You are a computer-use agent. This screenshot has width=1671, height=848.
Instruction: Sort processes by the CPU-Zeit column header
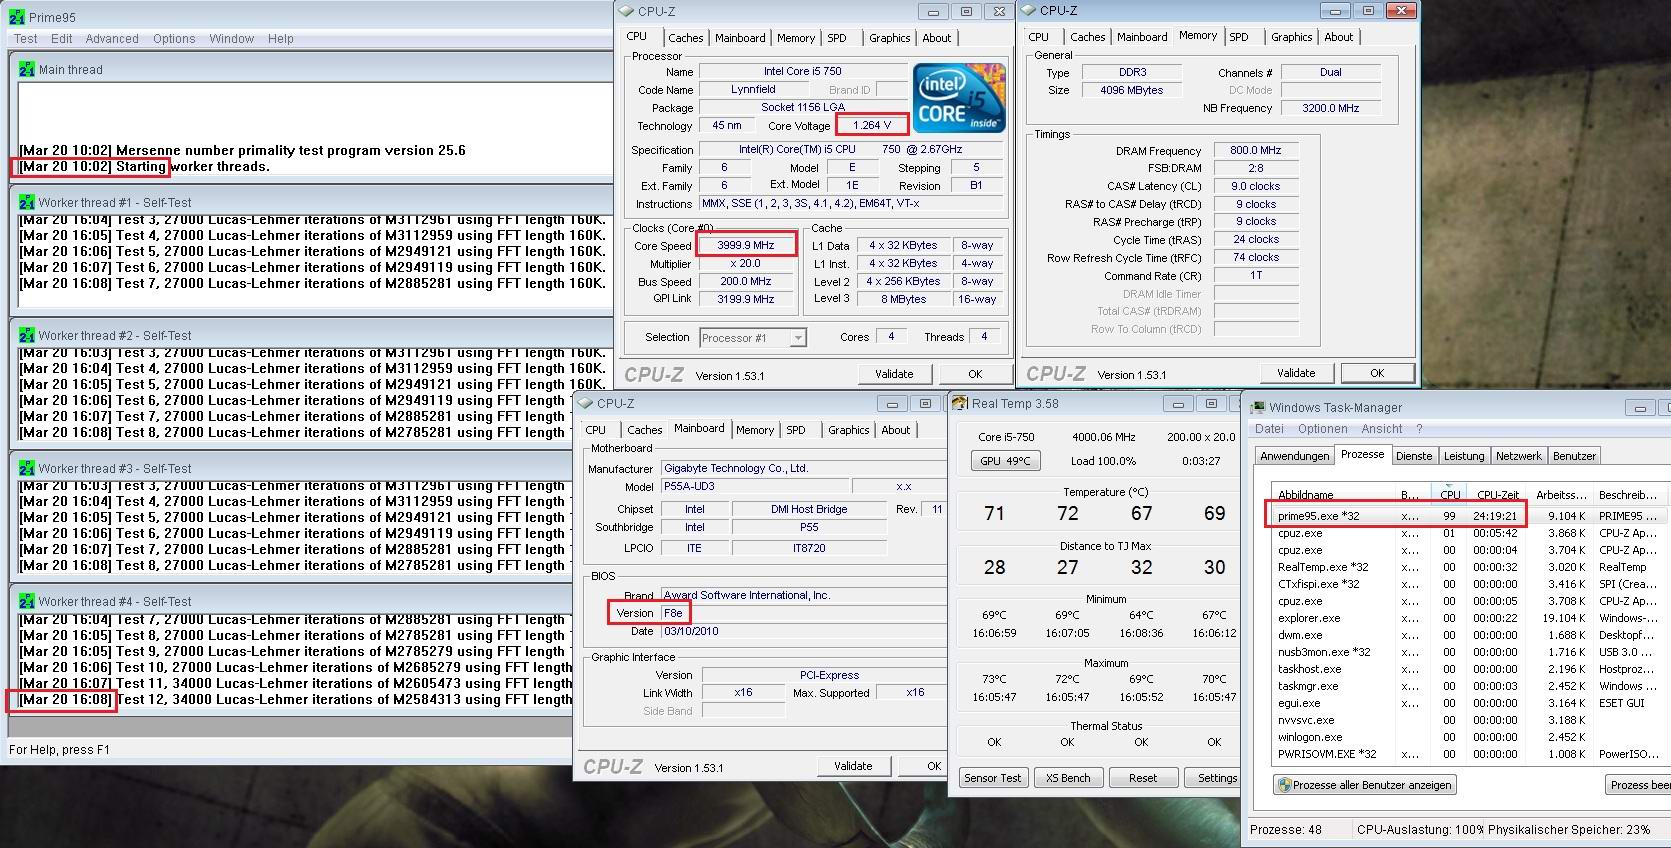[1498, 495]
